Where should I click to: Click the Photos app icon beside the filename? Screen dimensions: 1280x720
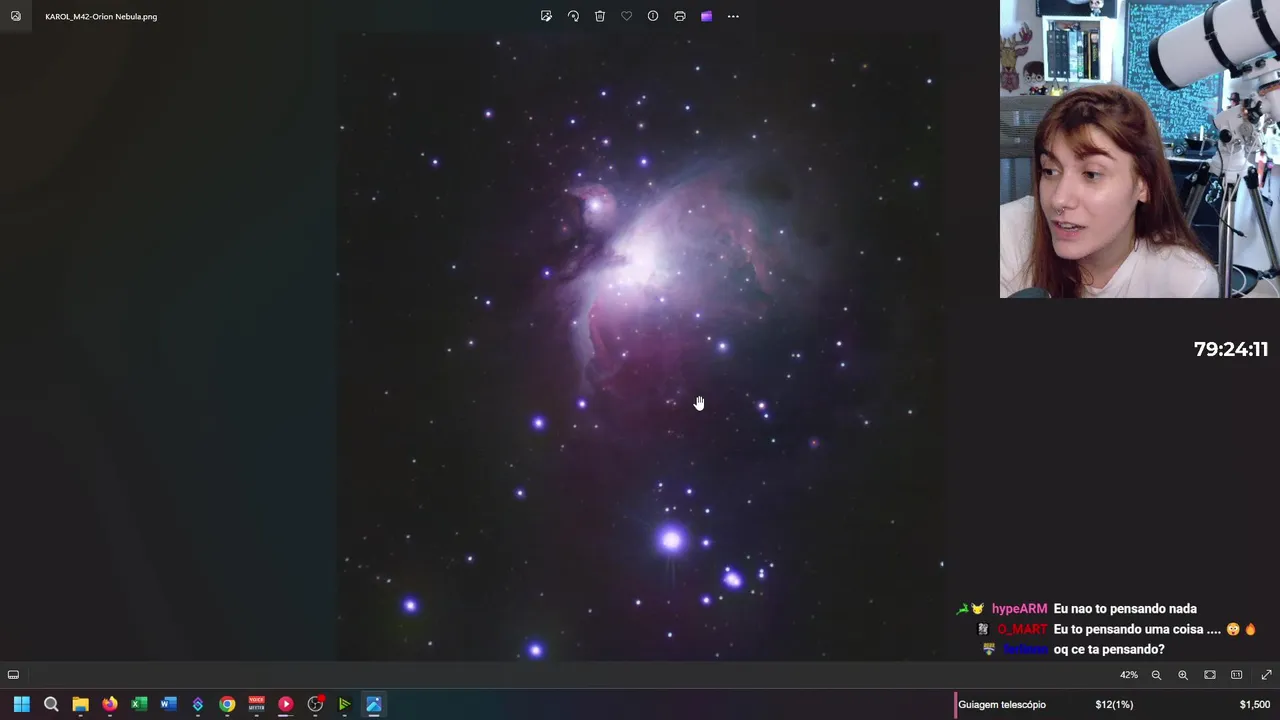click(x=15, y=16)
